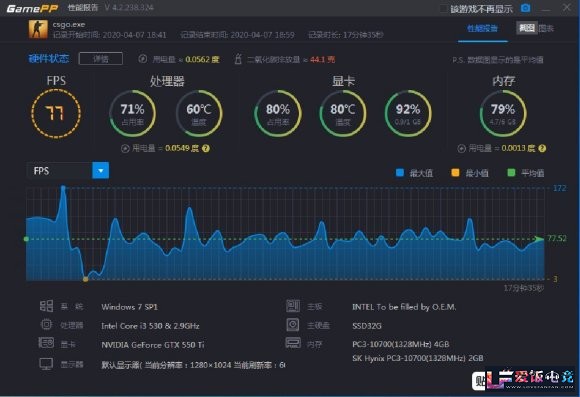580x397 pixels.
Task: Click the question mark after 0.0013 度
Action: tap(542, 149)
